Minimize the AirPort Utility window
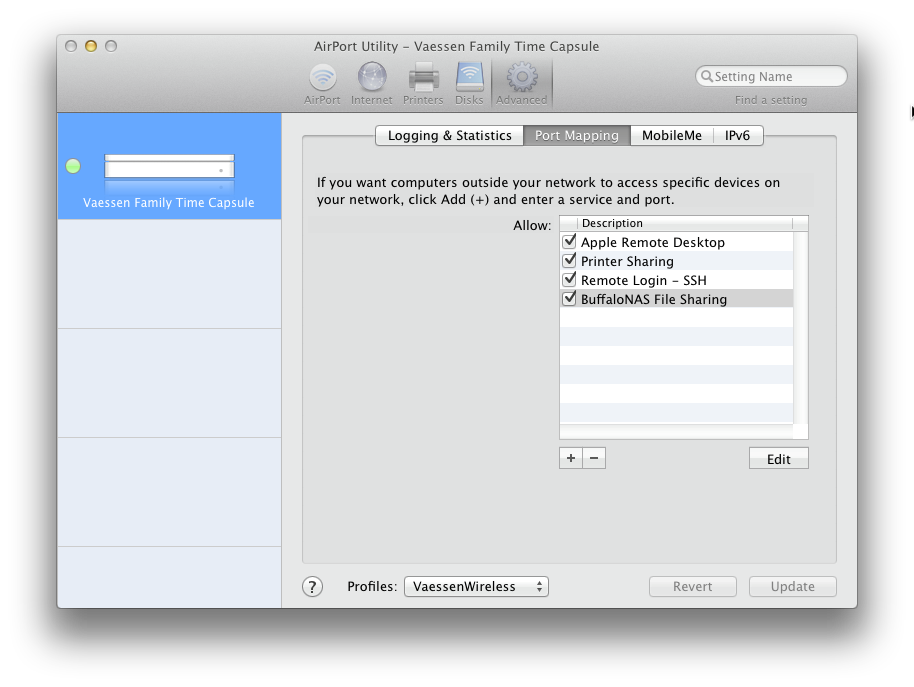 pyautogui.click(x=91, y=46)
